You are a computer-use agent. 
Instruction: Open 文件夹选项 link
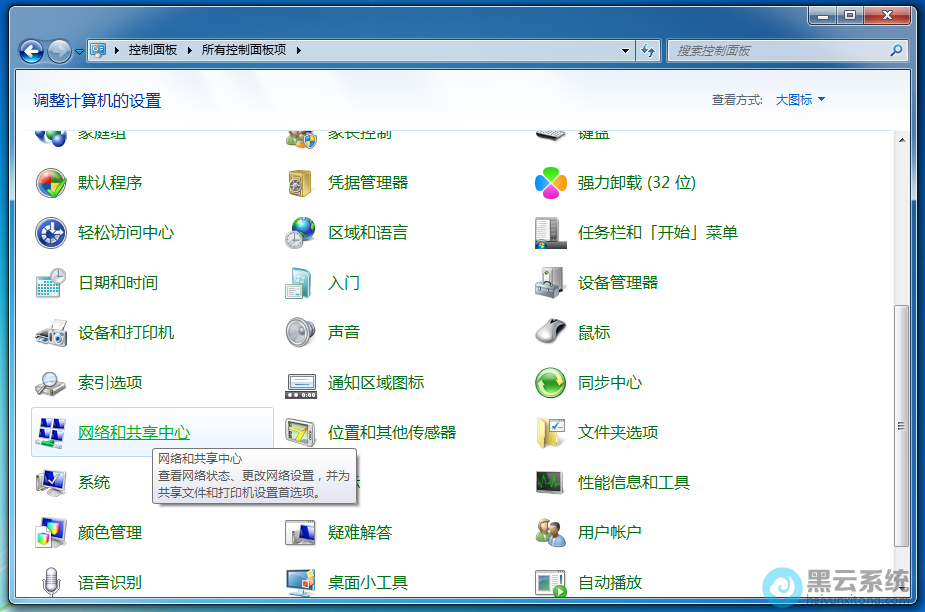(617, 433)
